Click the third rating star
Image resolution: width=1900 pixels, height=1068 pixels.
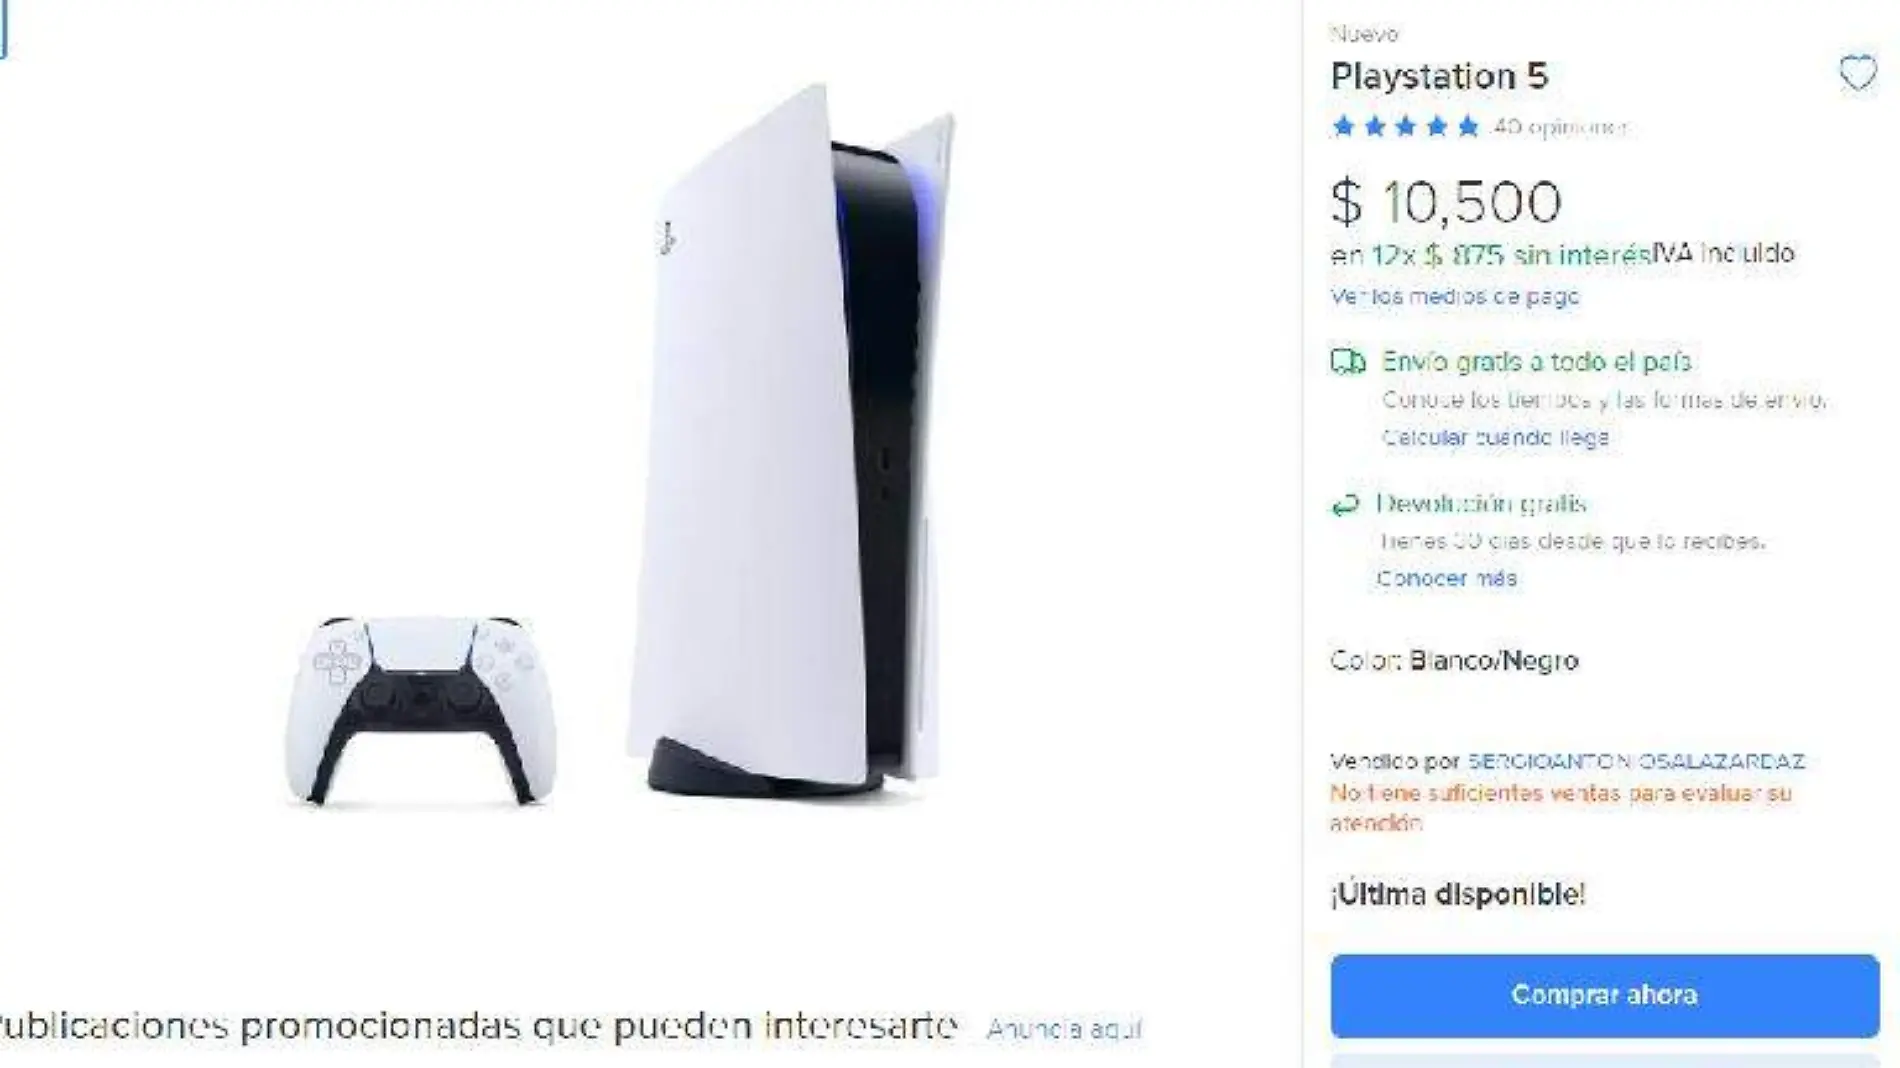[x=1405, y=126]
